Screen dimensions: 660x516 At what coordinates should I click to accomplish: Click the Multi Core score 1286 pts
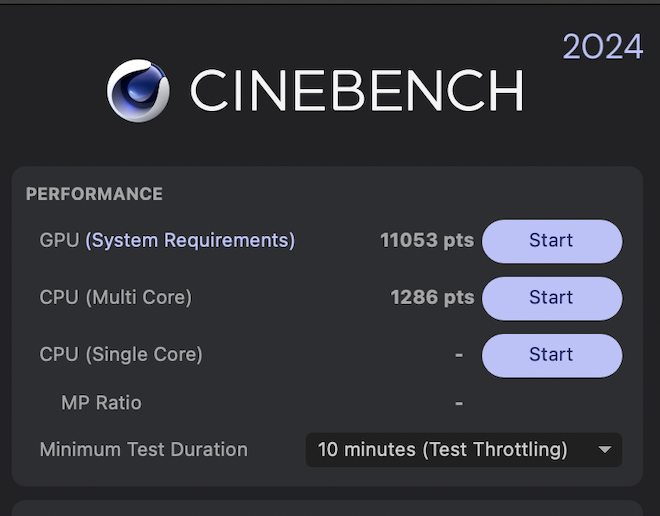[432, 298]
